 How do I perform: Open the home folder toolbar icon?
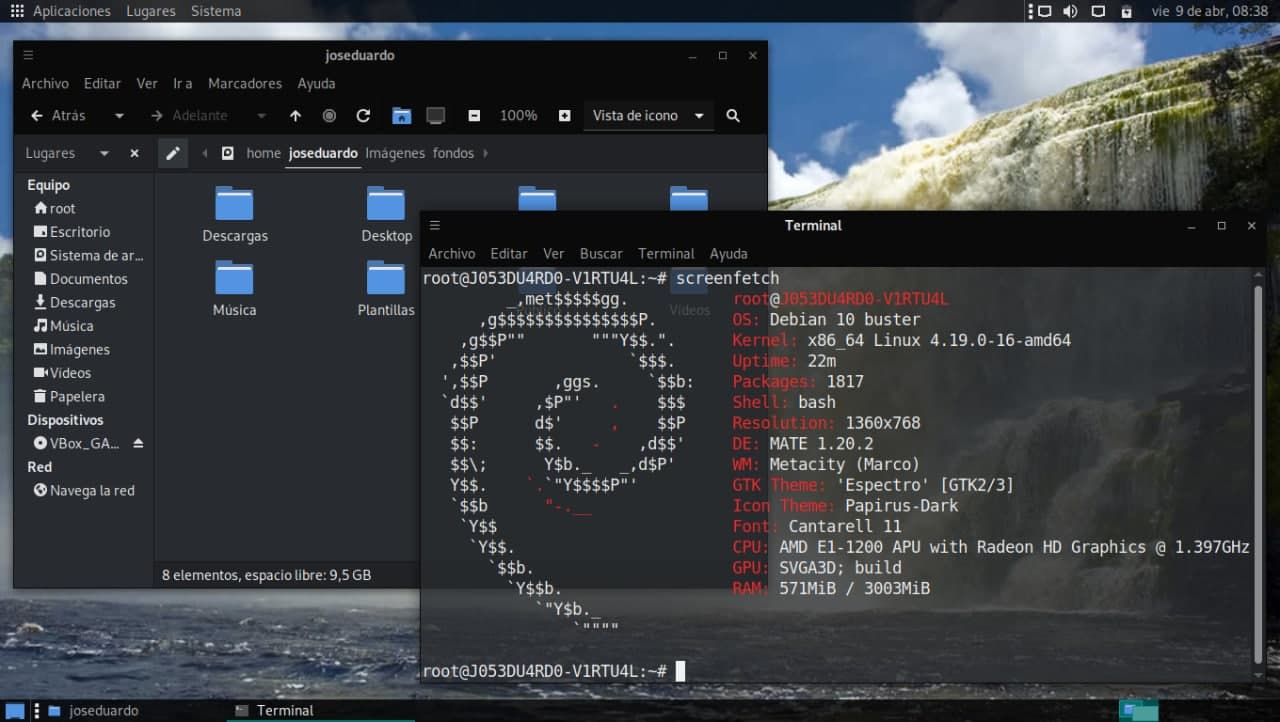(x=401, y=116)
